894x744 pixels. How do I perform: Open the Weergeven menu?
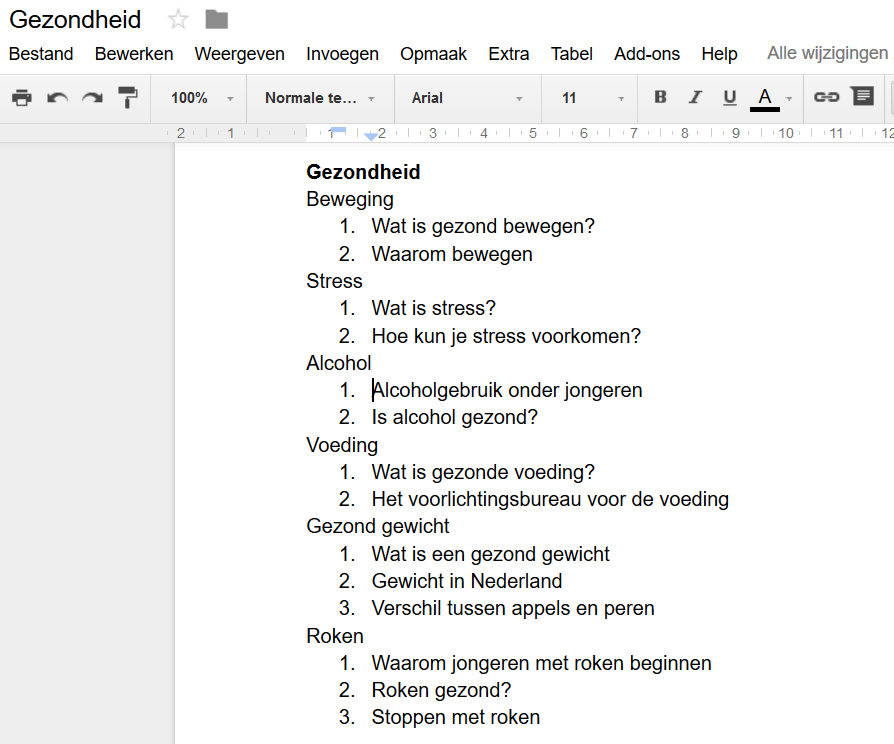point(239,54)
